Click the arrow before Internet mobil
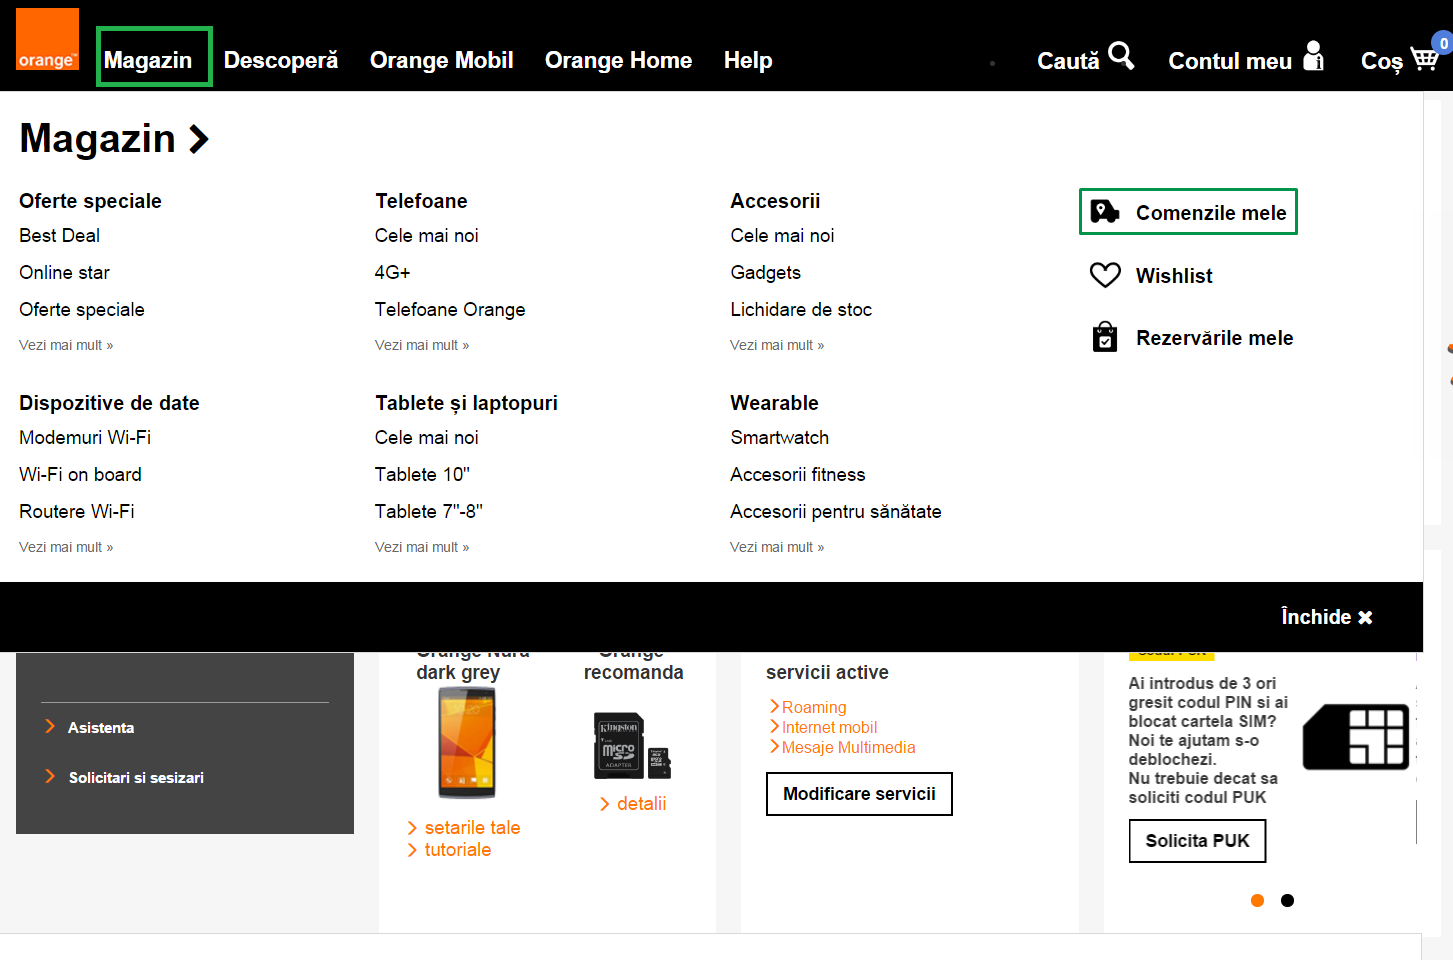This screenshot has width=1453, height=960. tap(774, 727)
